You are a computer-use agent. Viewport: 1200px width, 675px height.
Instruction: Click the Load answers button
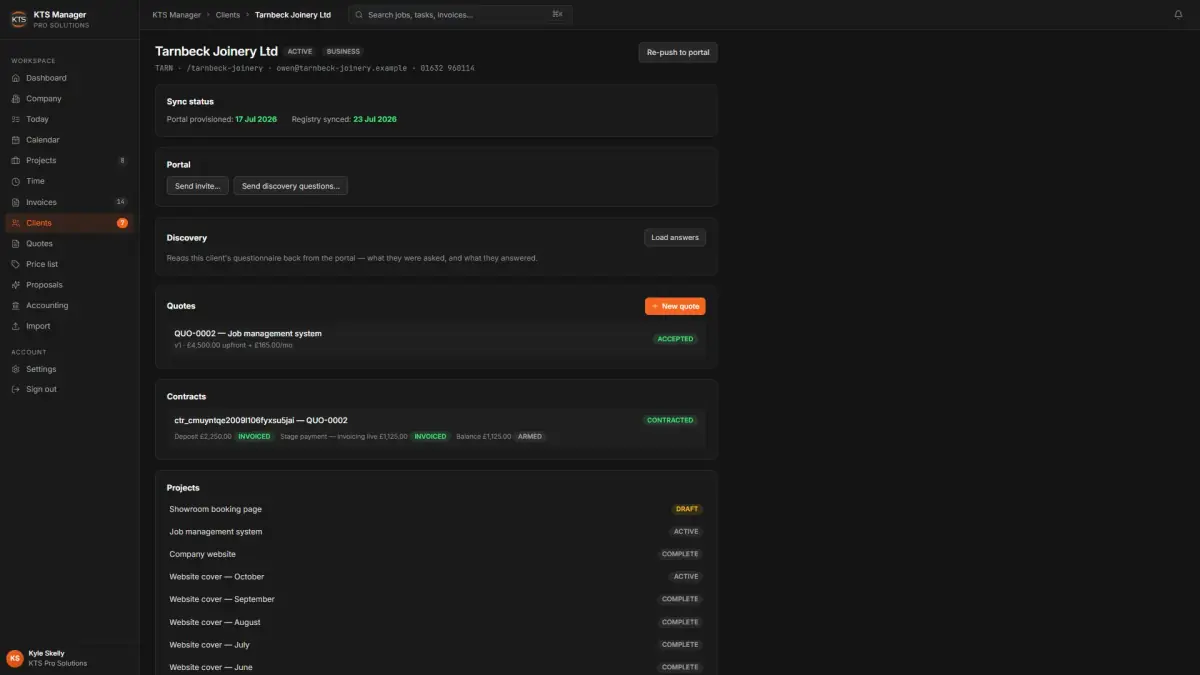click(675, 238)
